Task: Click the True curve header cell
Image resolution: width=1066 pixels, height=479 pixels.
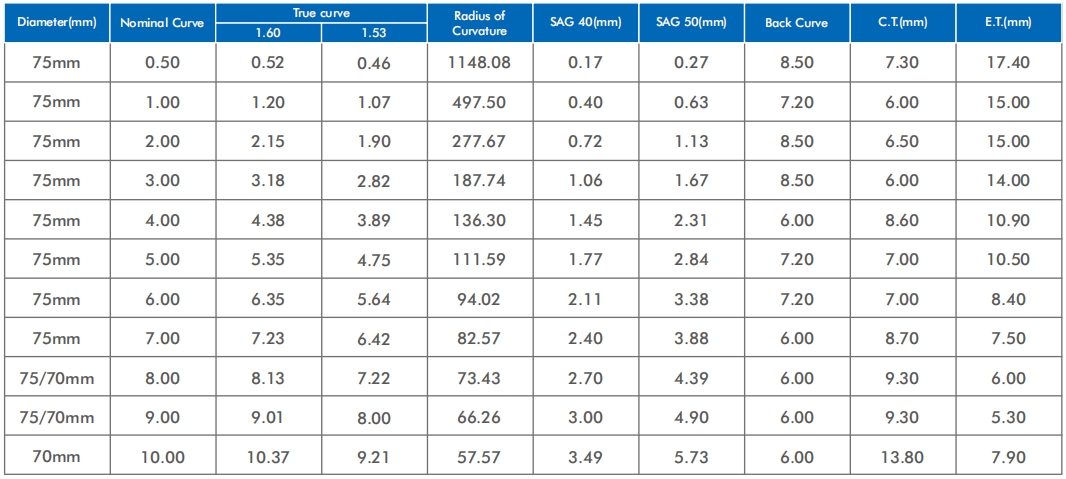Action: coord(321,13)
